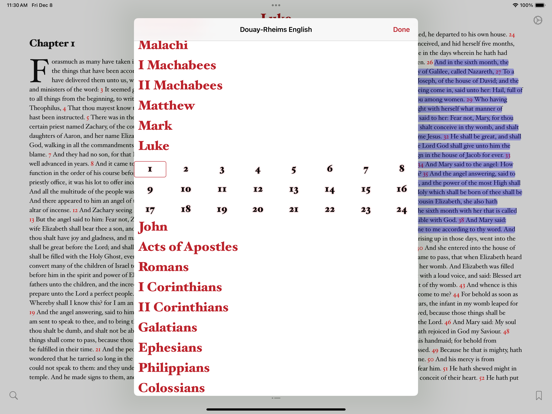The height and width of the screenshot is (414, 552).
Task: Tap the bookmark icon
Action: coord(539,395)
